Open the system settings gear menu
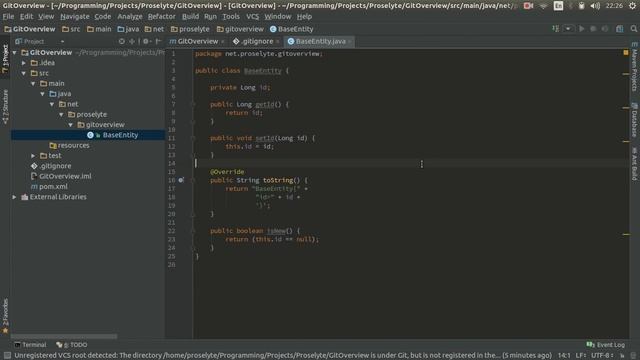The width and height of the screenshot is (640, 360). tap(632, 6)
